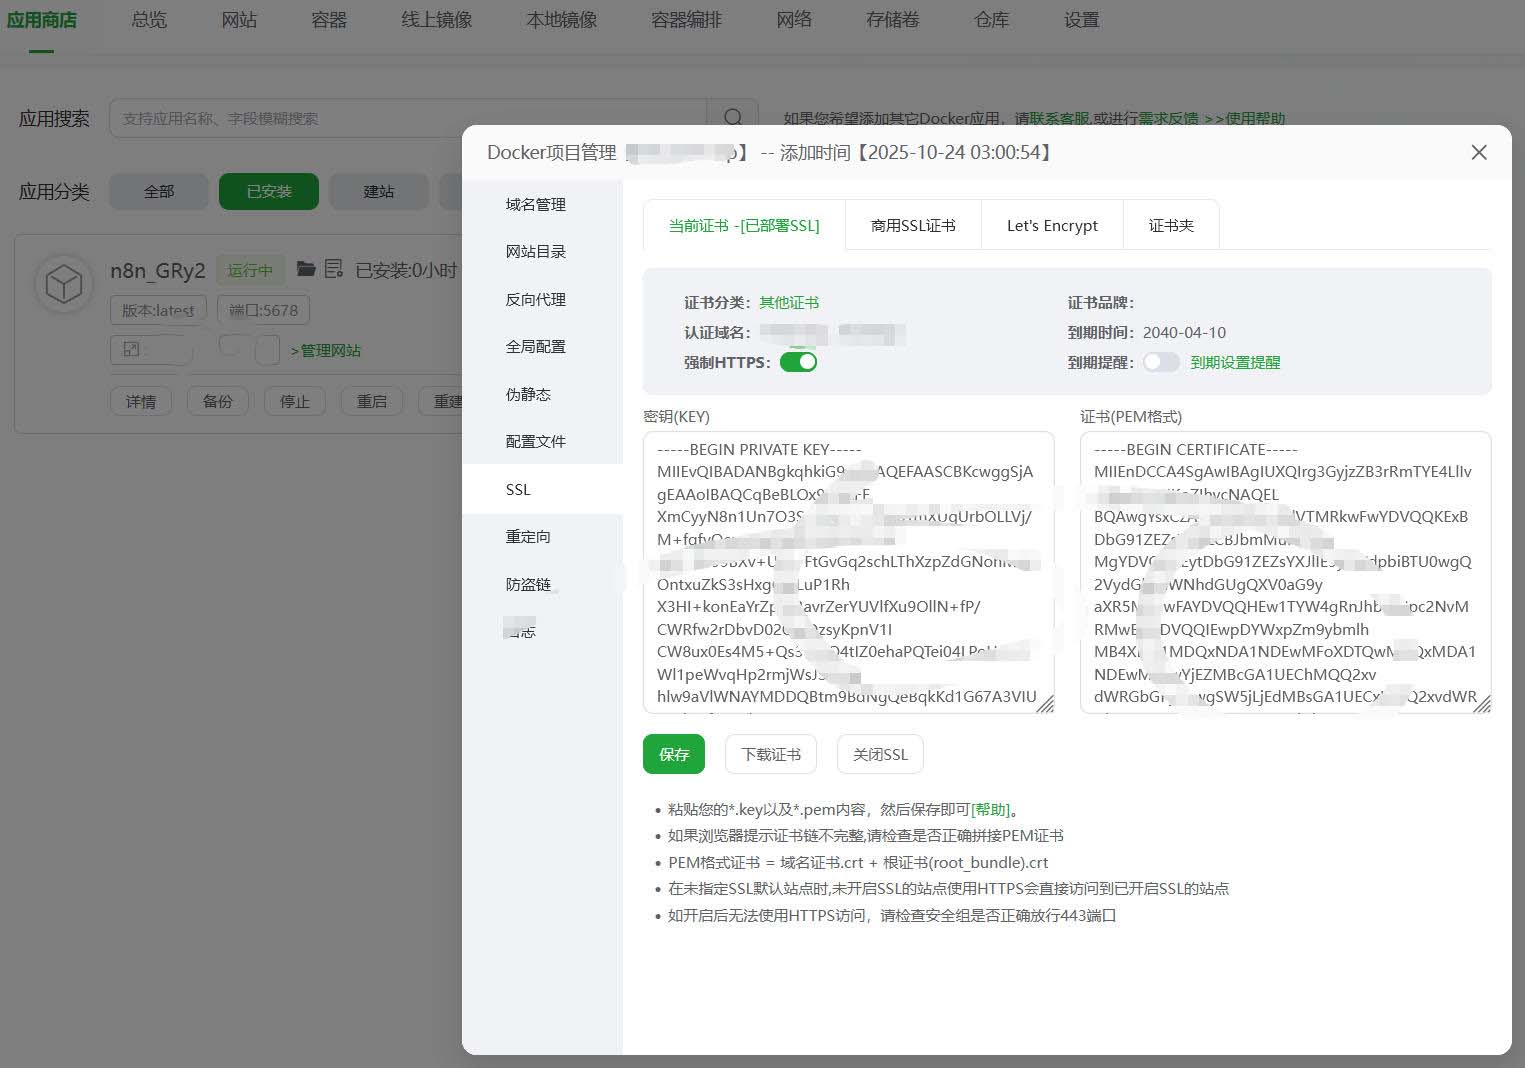The height and width of the screenshot is (1068, 1525).
Task: Switch to the Let's Encrypt tab
Action: [x=1052, y=226]
